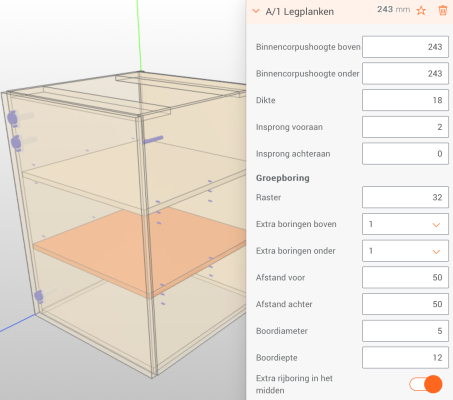453x400 pixels.
Task: Edit the Binnencorpushoogte onder field
Action: click(x=405, y=73)
